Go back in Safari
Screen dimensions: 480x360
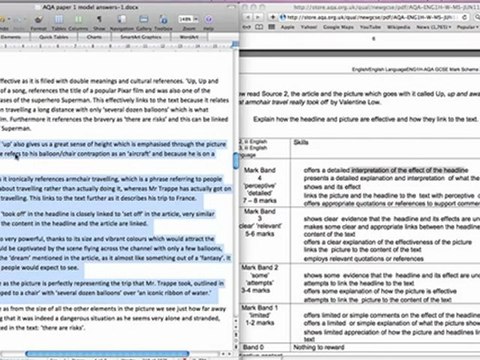click(x=248, y=17)
